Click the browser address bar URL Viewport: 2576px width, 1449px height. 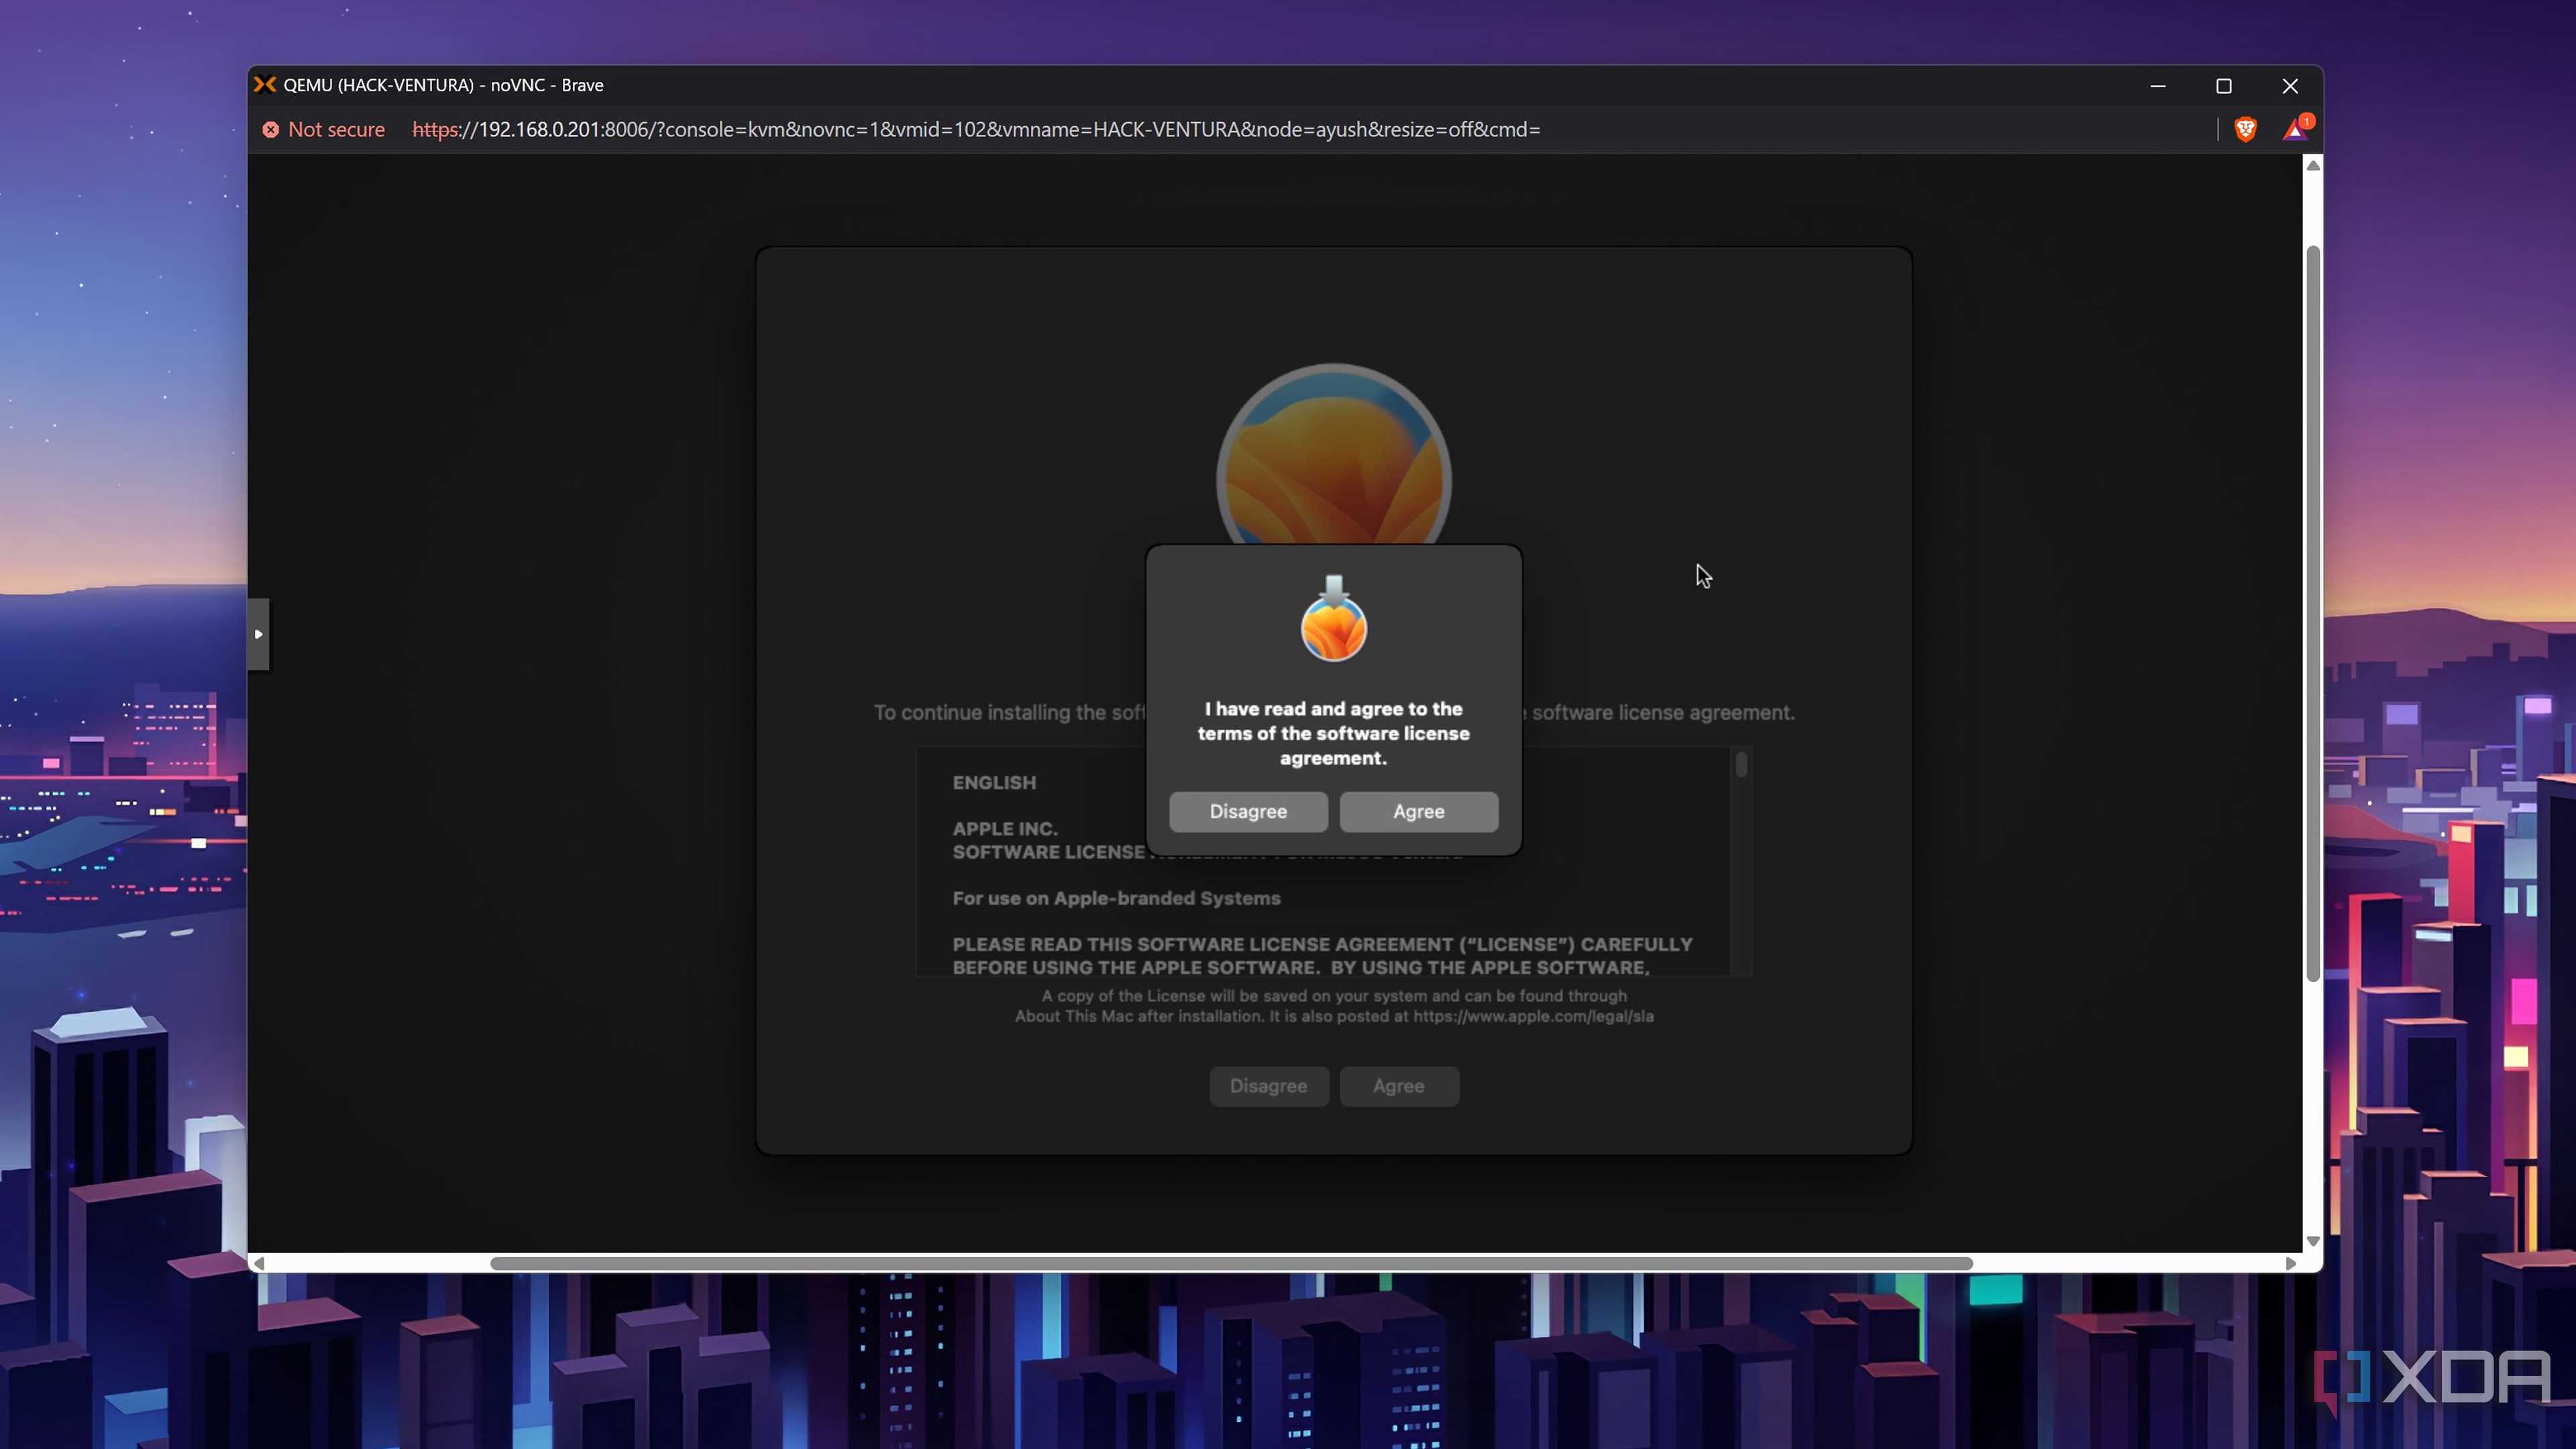[976, 130]
